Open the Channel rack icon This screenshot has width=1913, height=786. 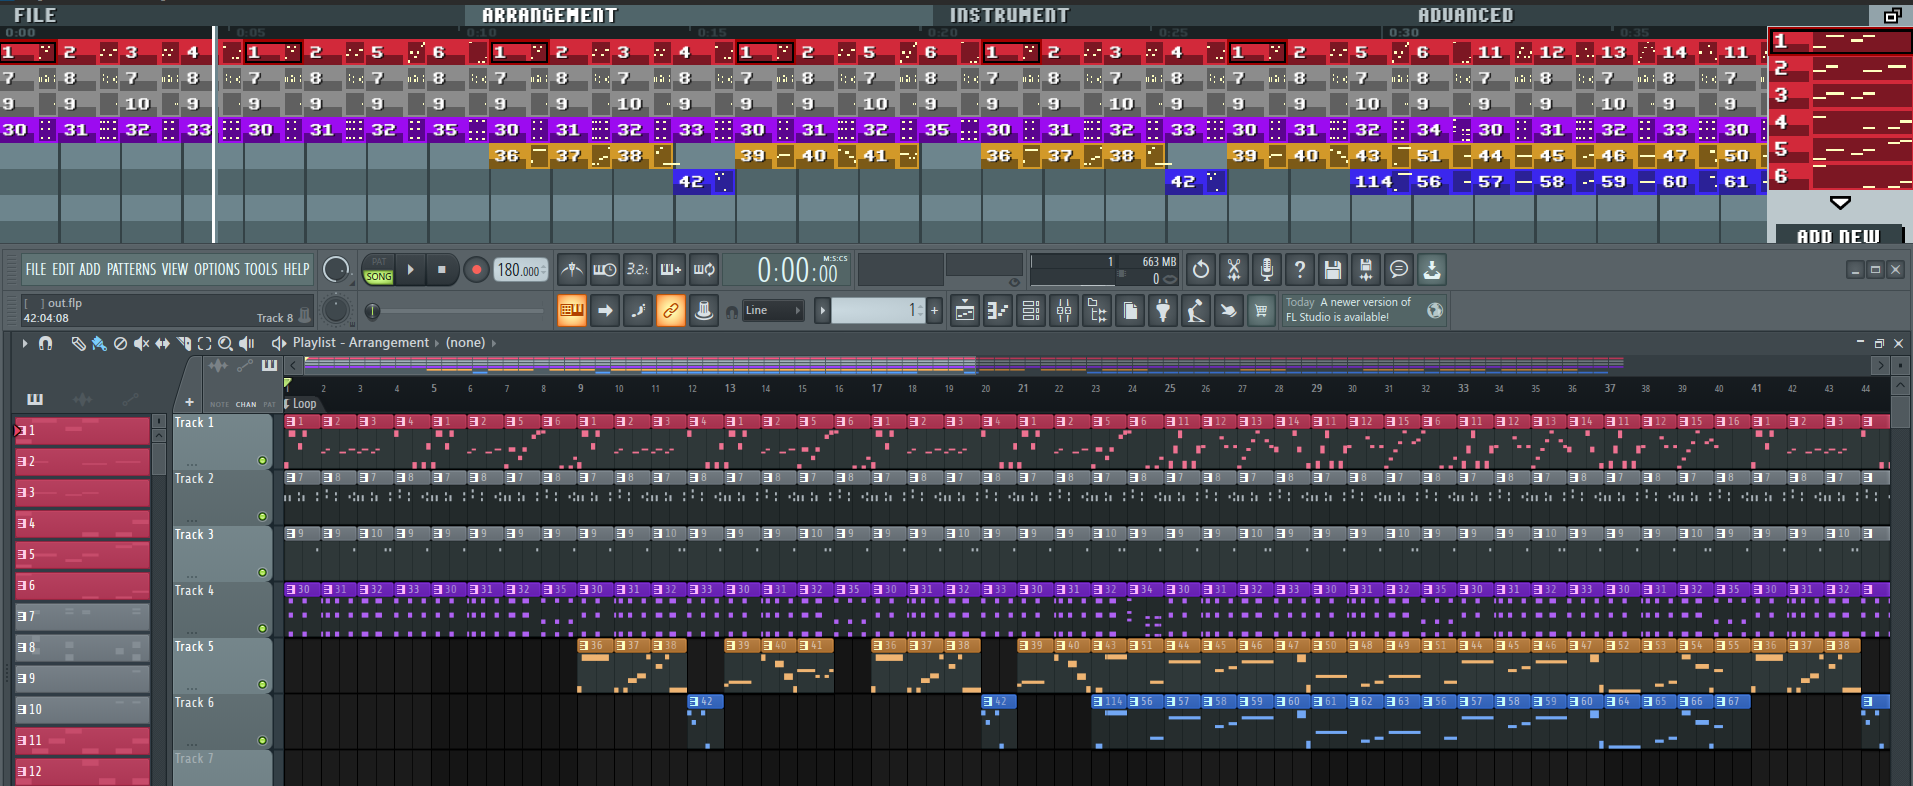pyautogui.click(x=1031, y=311)
